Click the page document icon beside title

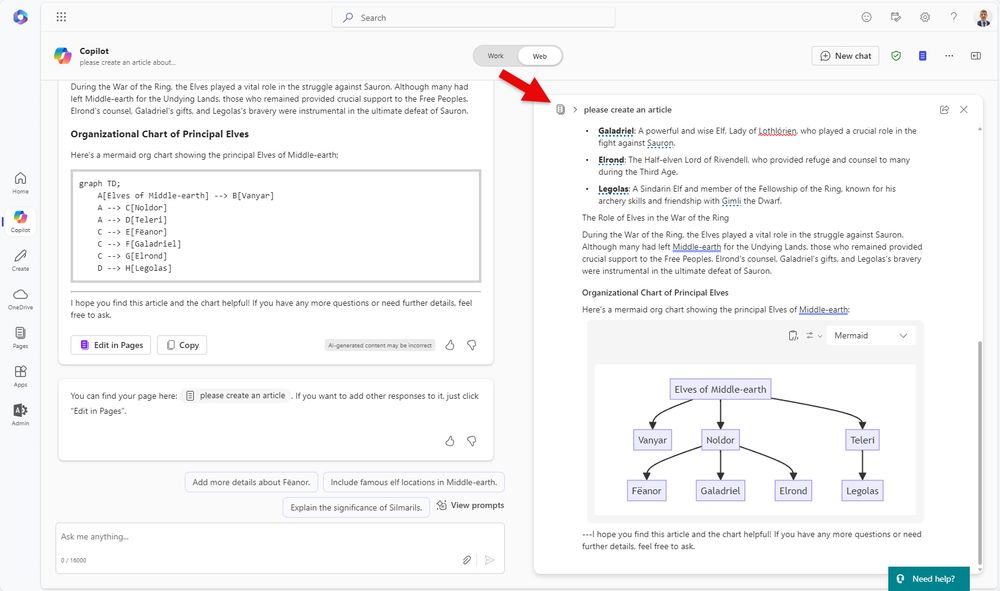(x=560, y=110)
